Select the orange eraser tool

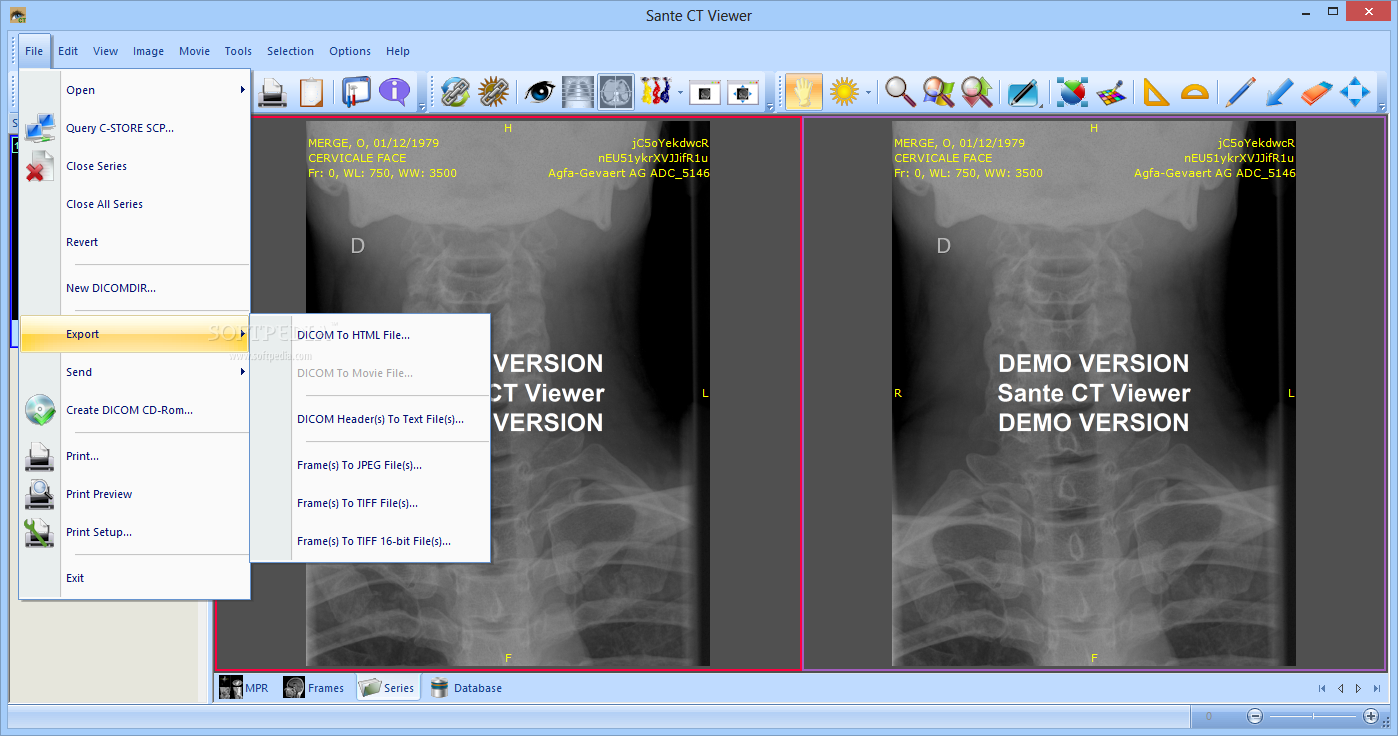click(x=1317, y=92)
